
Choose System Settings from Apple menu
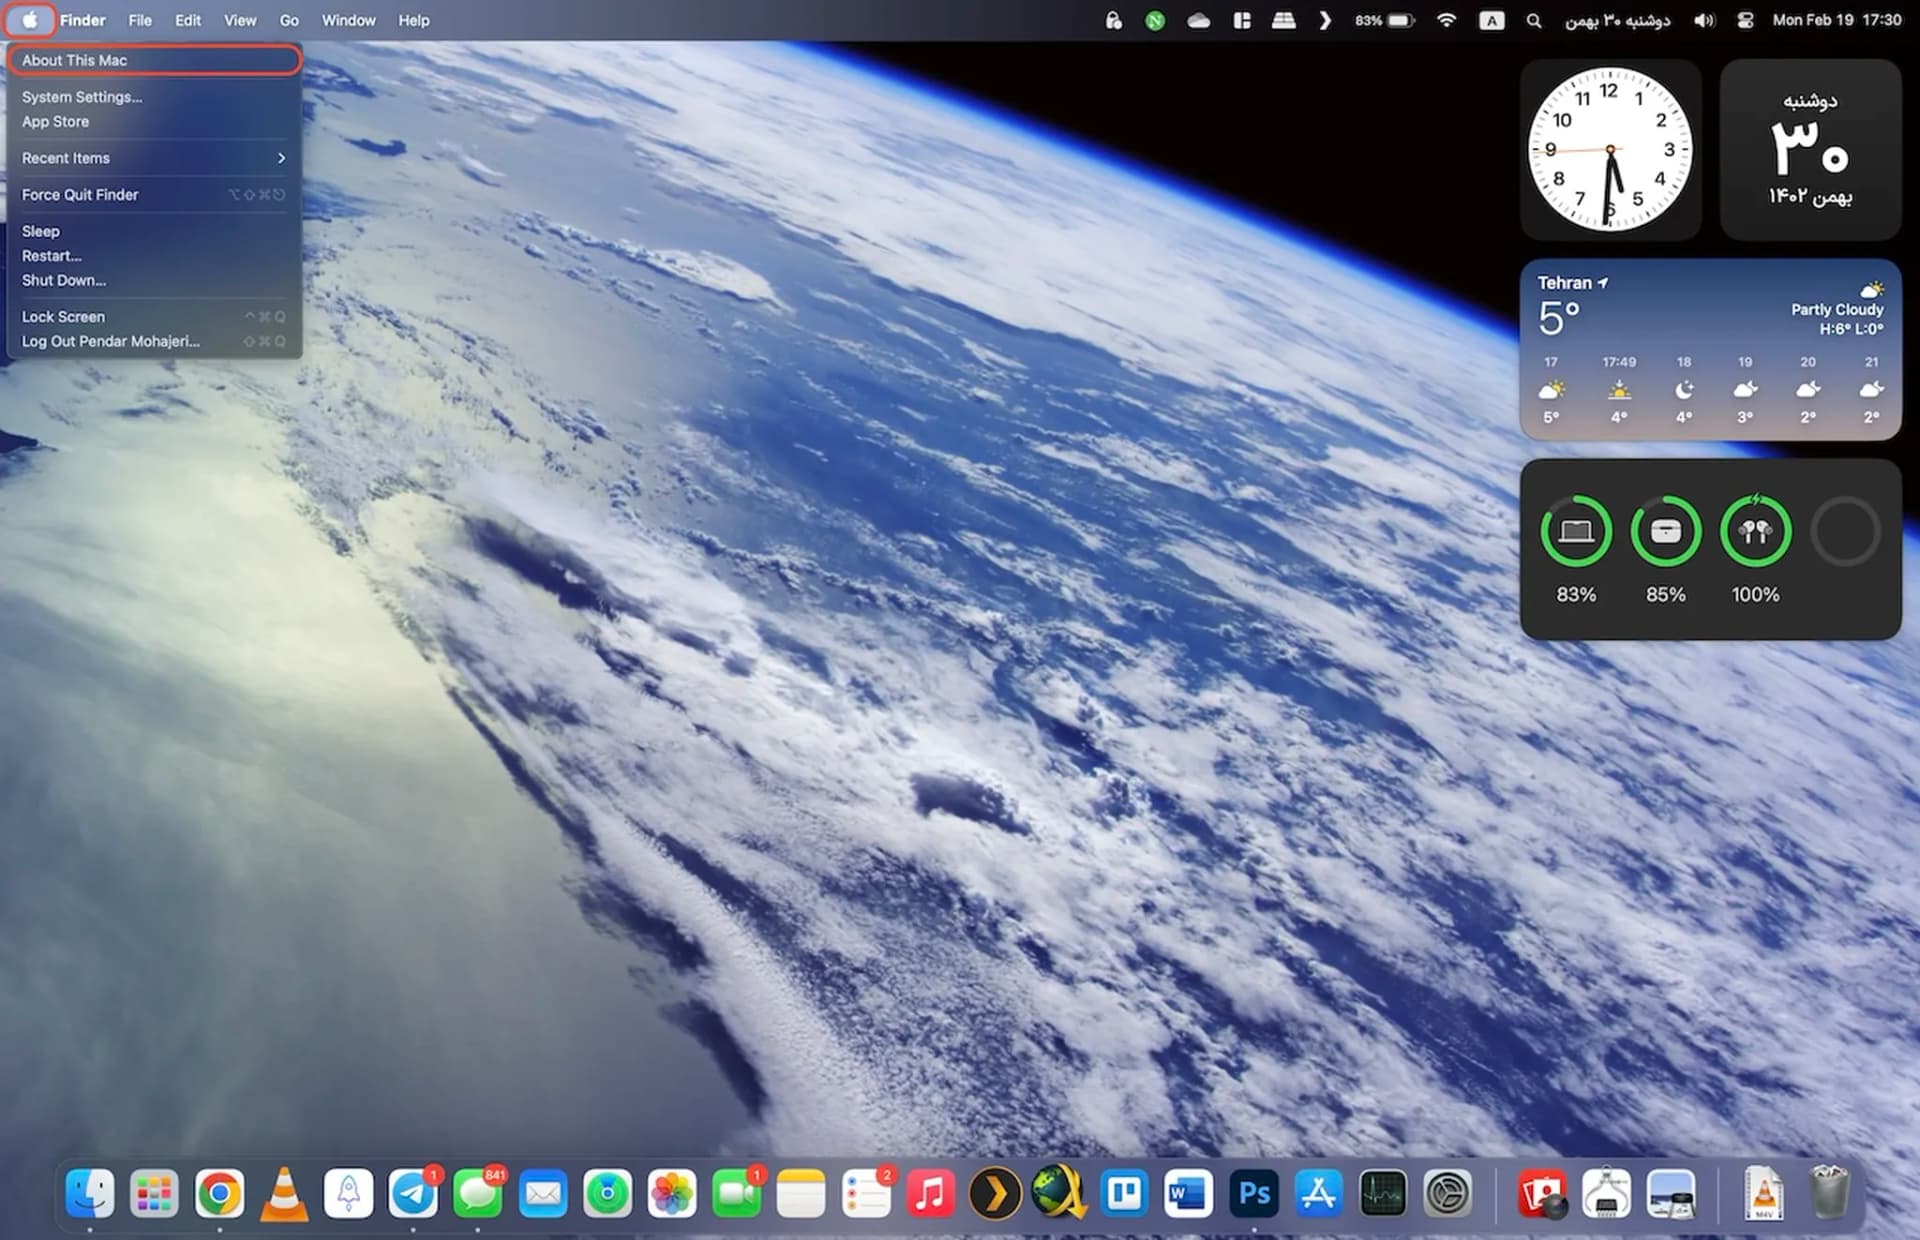[x=82, y=97]
